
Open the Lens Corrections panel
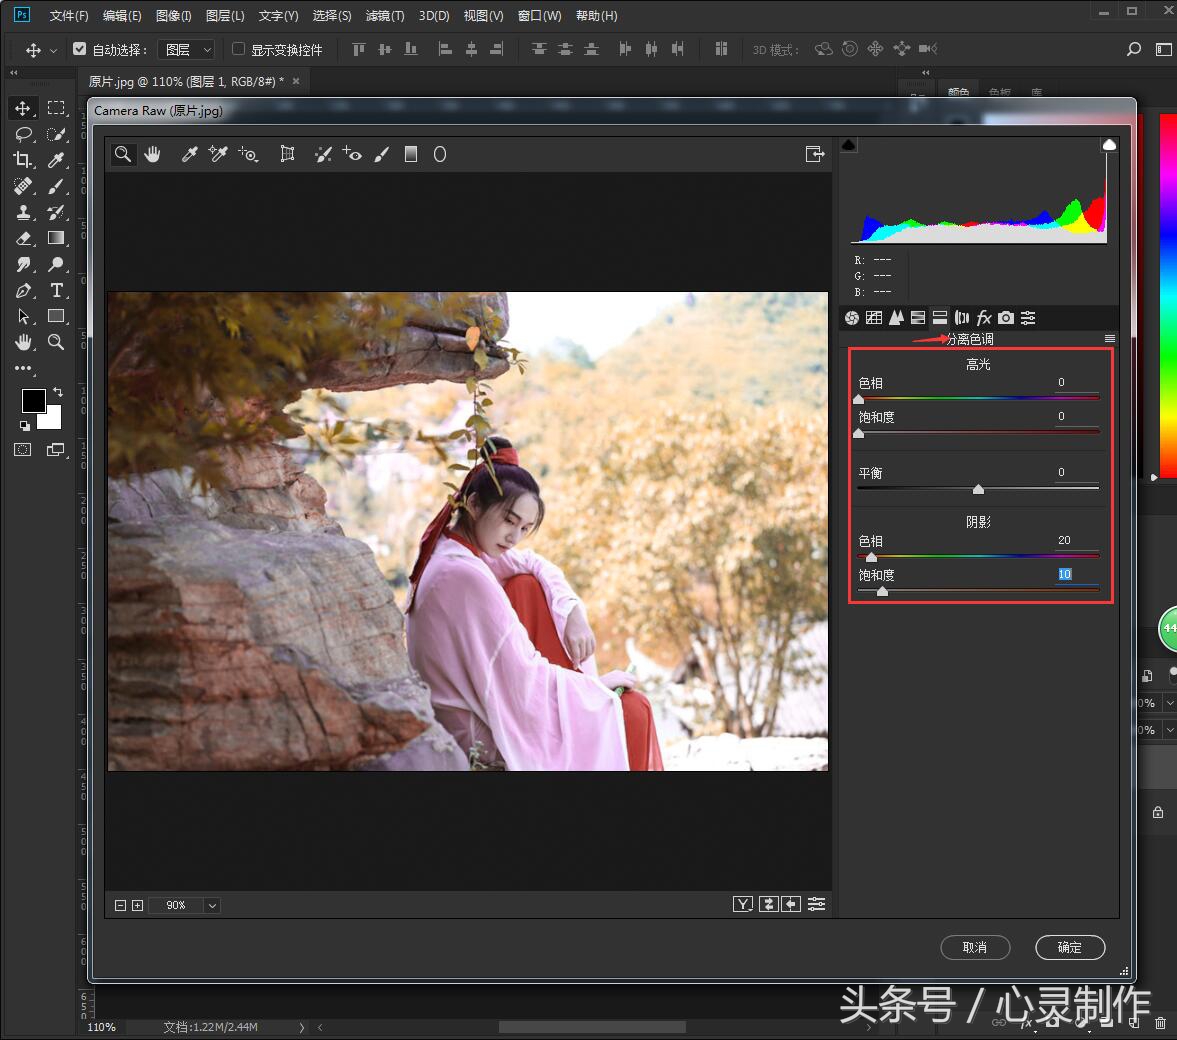click(x=963, y=317)
